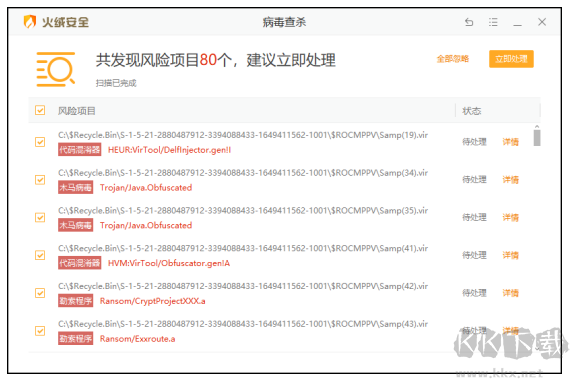Click the 木马病毒 tag for Samp(35).vir
570x380 pixels.
point(76,225)
